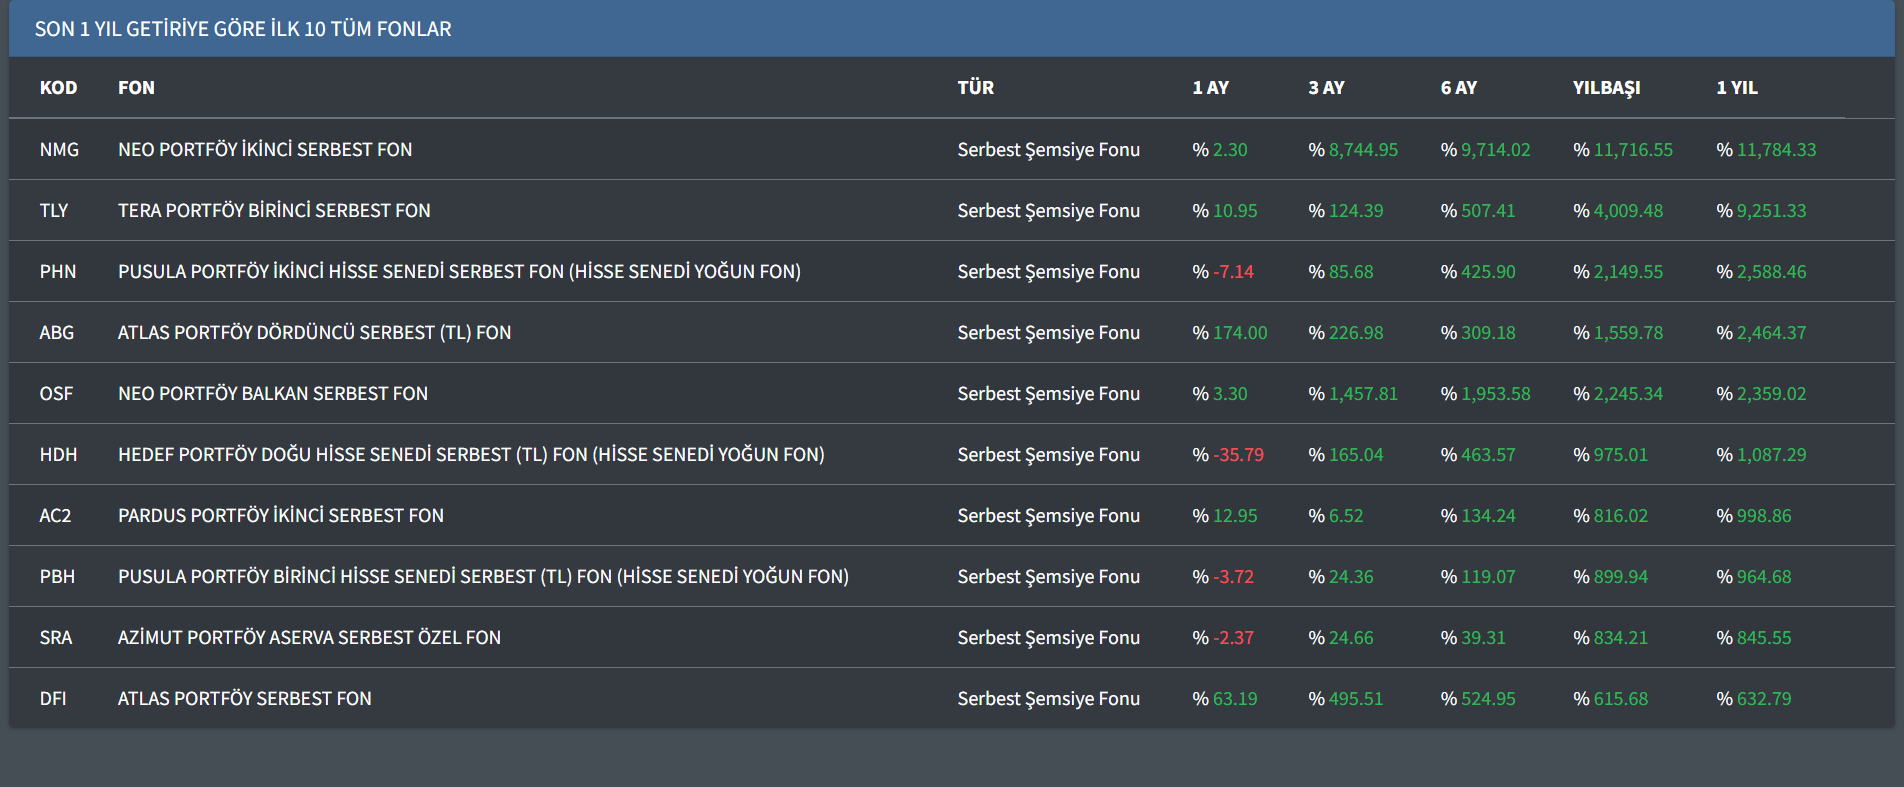Open PUSULA PORTFÖY BİRİNCİ HİSSE SENEDİ fund
The height and width of the screenshot is (787, 1904).
[x=483, y=577]
